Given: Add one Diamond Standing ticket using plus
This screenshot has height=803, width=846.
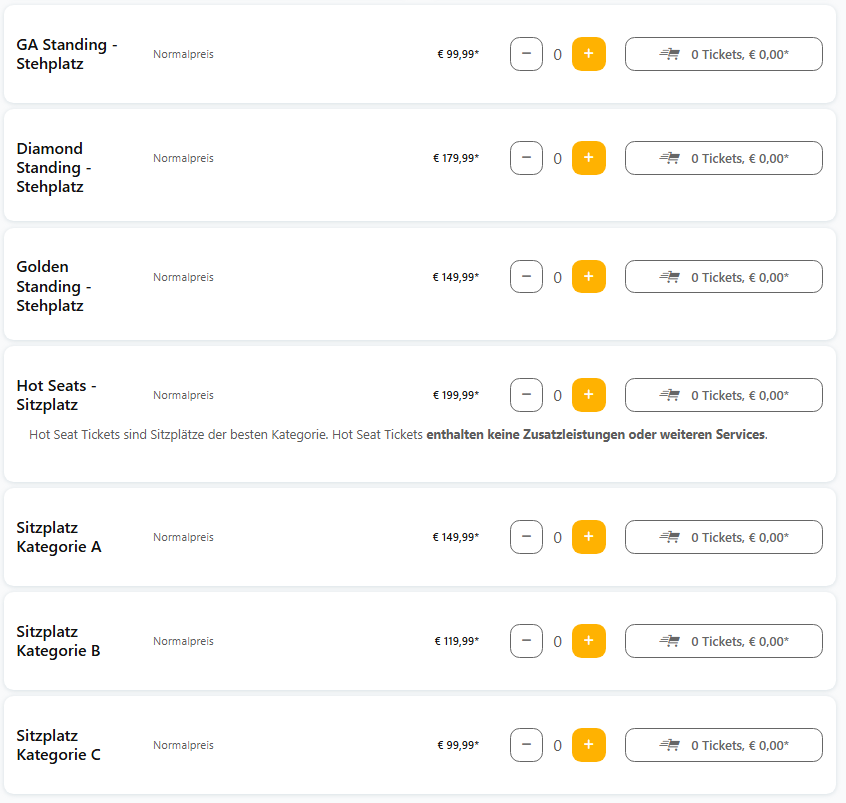Looking at the screenshot, I should (588, 158).
